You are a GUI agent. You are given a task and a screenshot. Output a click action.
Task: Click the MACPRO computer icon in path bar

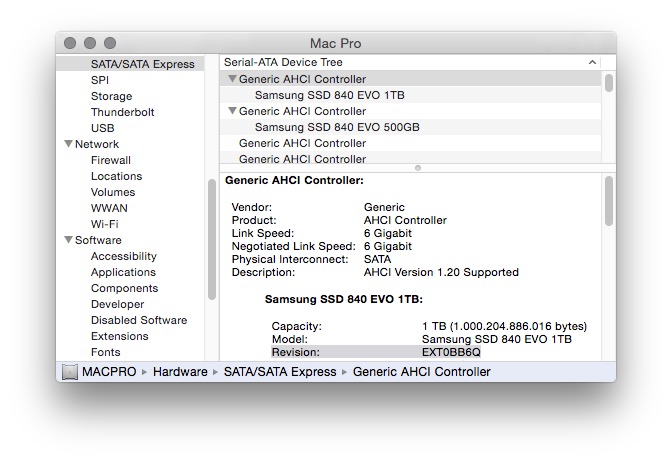click(x=69, y=372)
